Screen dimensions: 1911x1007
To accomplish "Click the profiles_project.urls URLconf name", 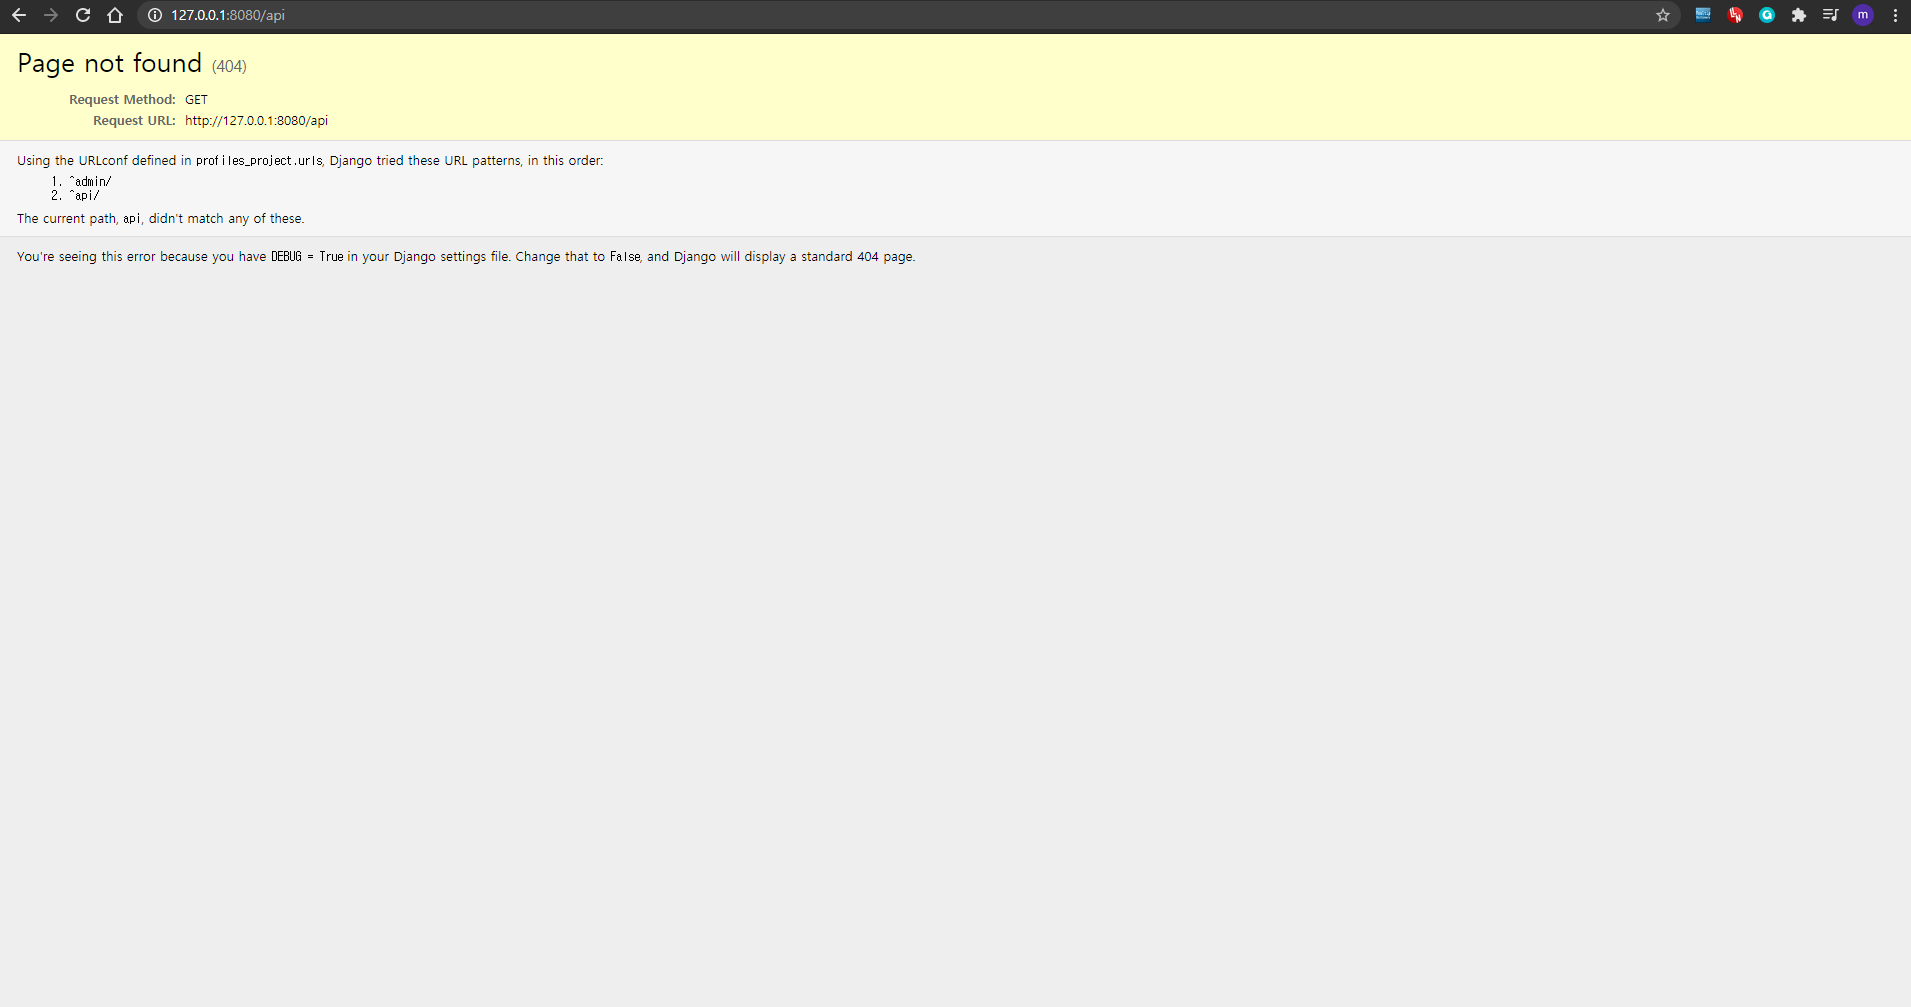I will tap(259, 161).
